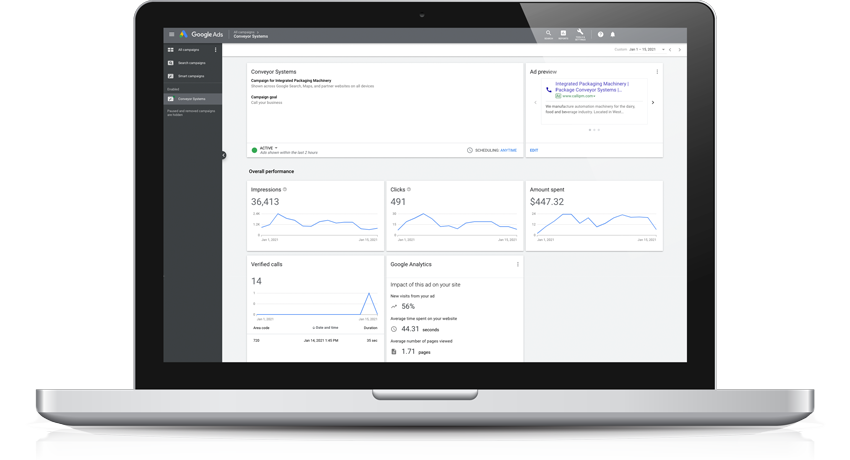Viewport: 850px width, 460px height.
Task: Open the notifications bell
Action: (613, 34)
